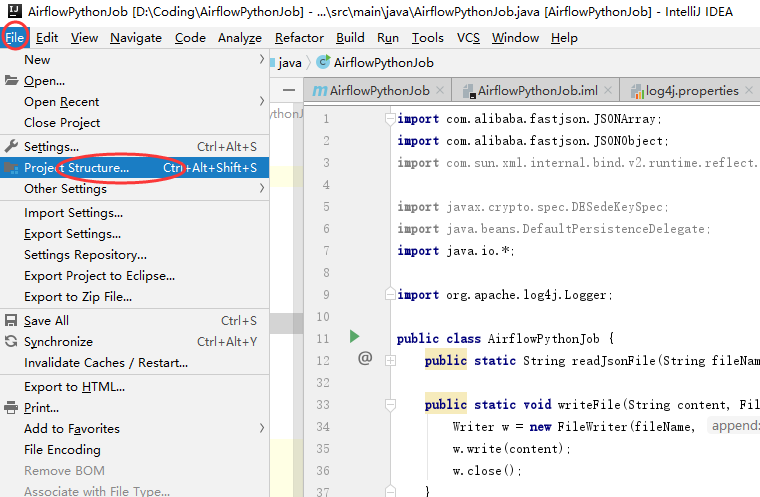The image size is (760, 497).
Task: Click the class name AirflowPythonJob in code
Action: (x=543, y=339)
